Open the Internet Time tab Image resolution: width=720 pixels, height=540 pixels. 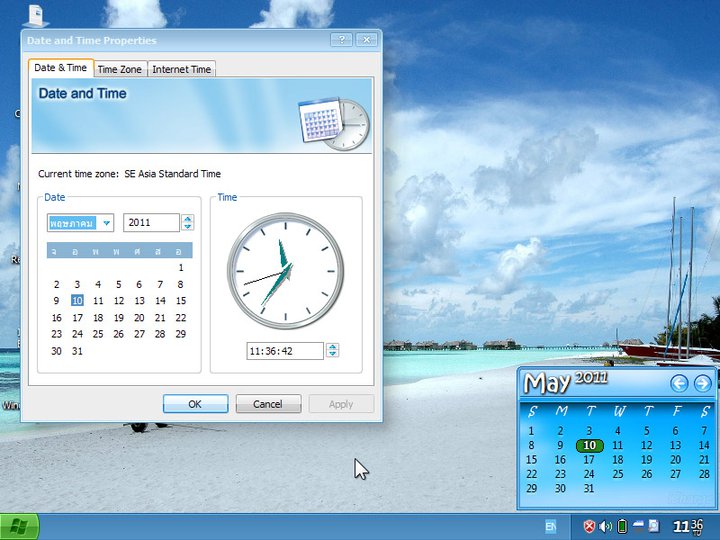181,69
